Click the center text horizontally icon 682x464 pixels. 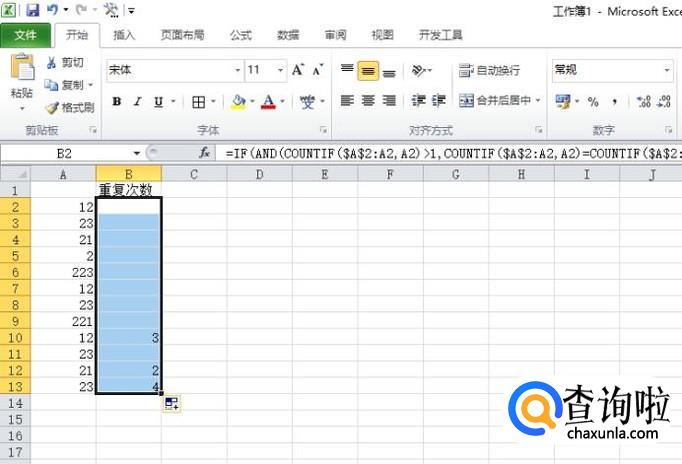point(368,101)
